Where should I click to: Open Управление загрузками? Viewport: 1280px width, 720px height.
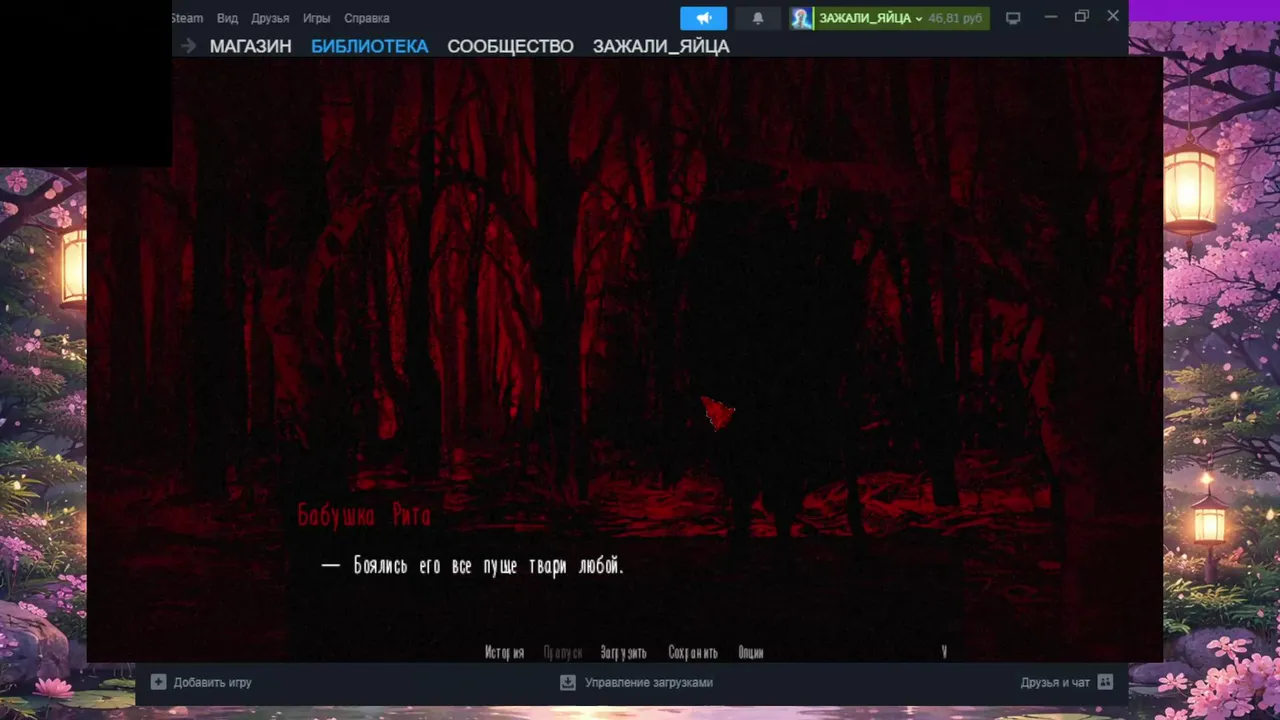[x=649, y=682]
